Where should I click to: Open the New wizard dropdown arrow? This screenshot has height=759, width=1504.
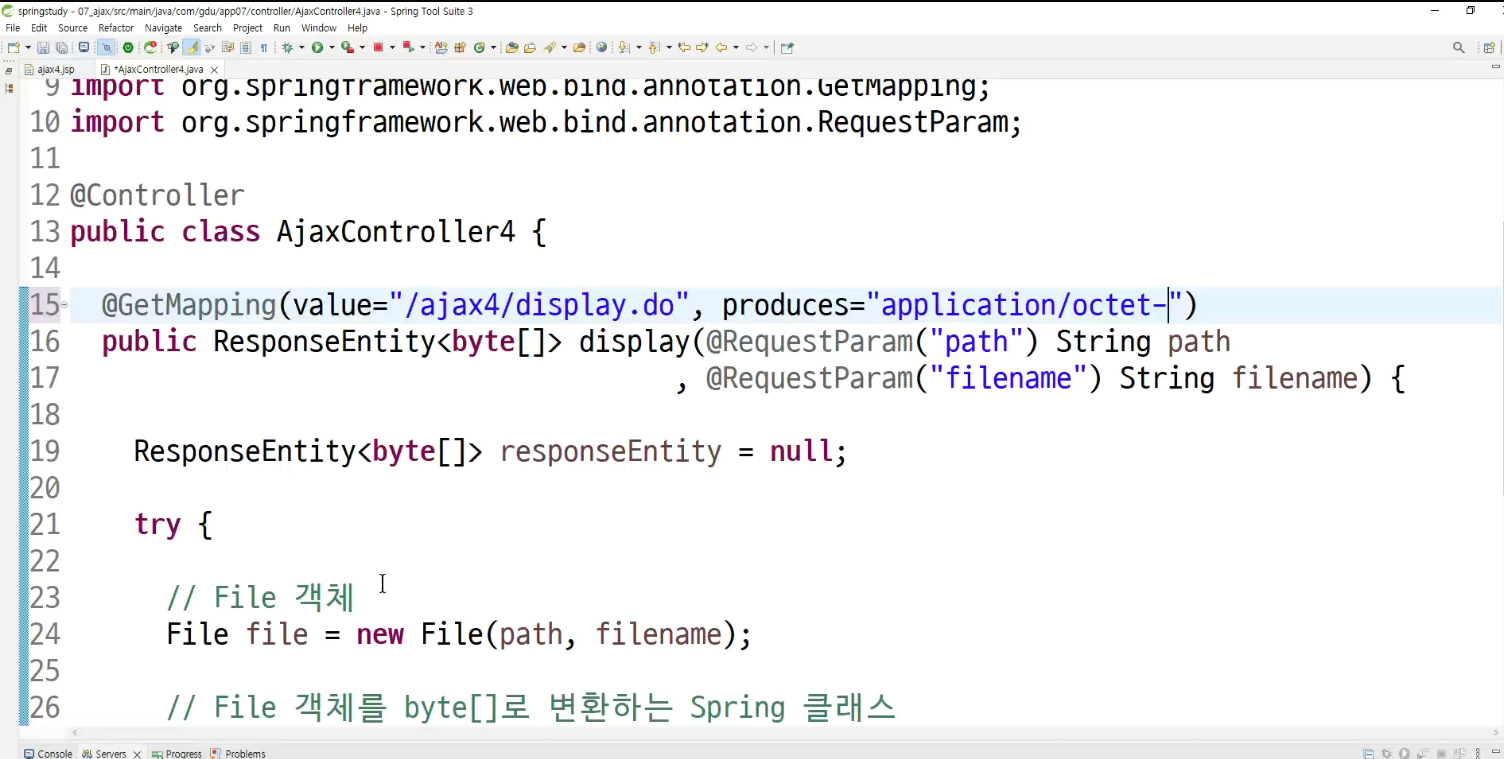pyautogui.click(x=28, y=47)
